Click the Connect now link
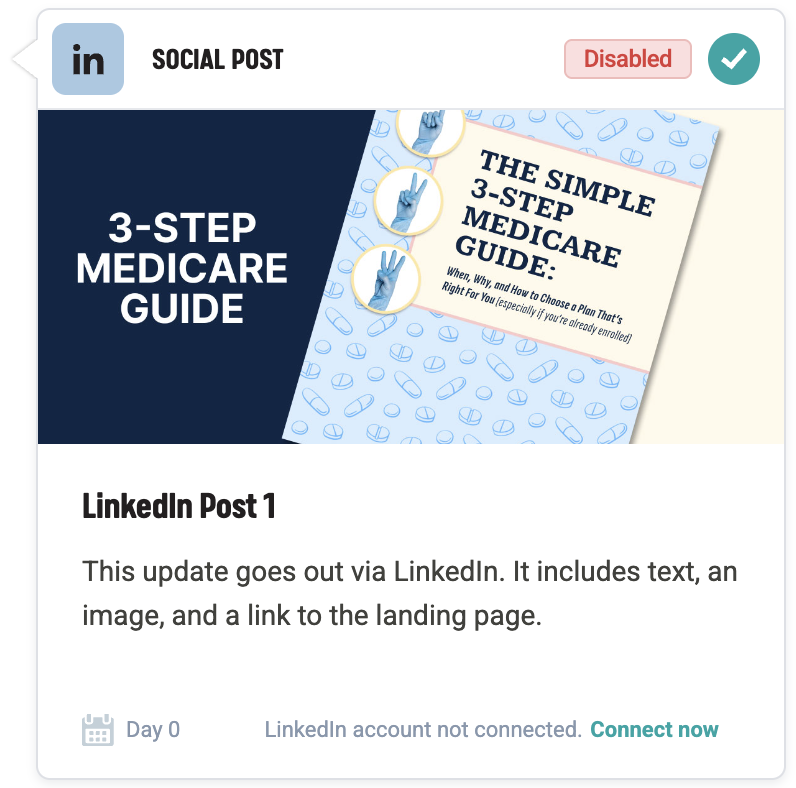The width and height of the screenshot is (796, 788). point(654,729)
